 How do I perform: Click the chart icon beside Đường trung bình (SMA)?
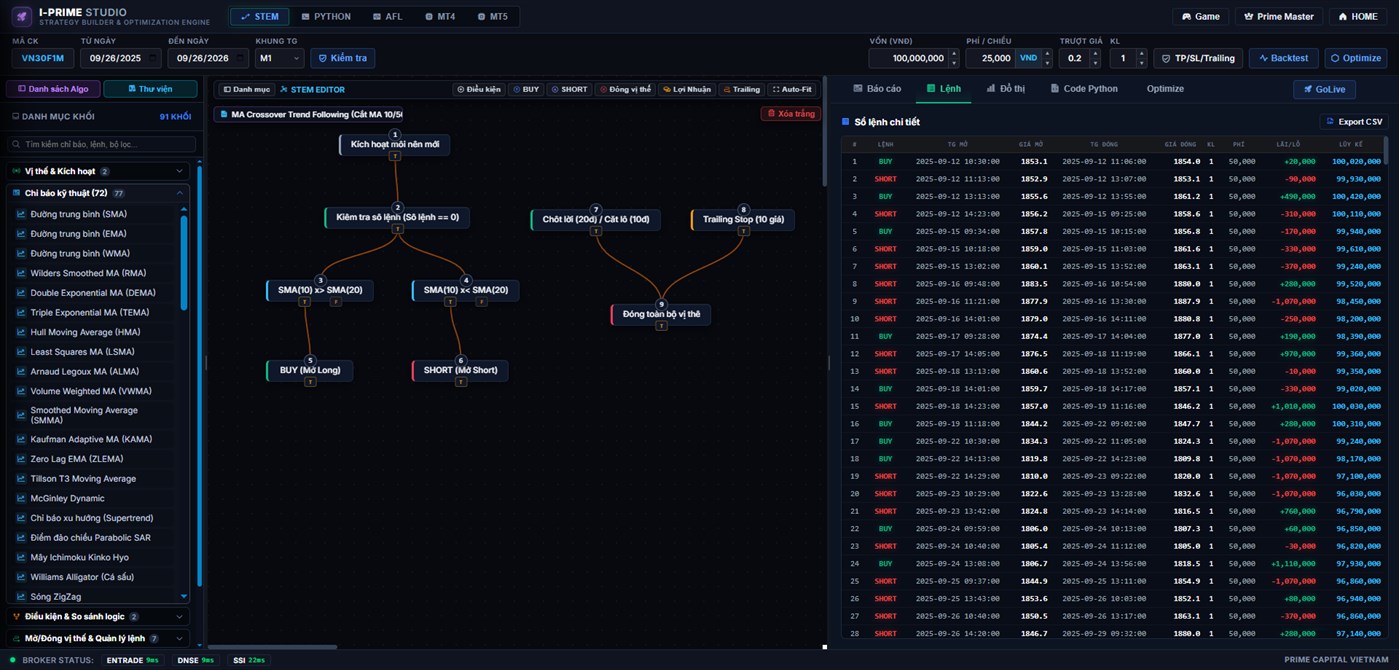point(21,214)
